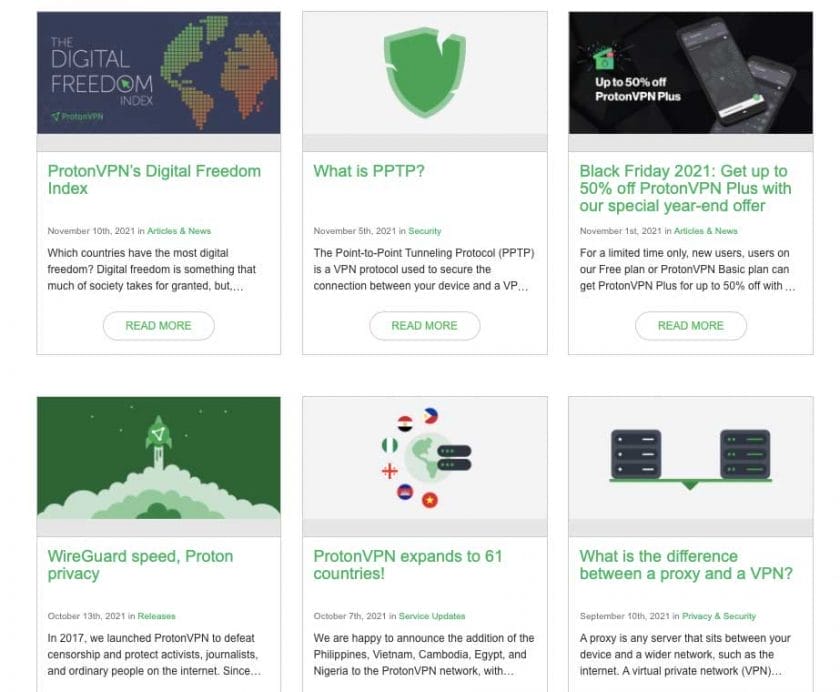This screenshot has width=840, height=692.
Task: Open the Black Friday 2021 article title
Action: pyautogui.click(x=685, y=188)
